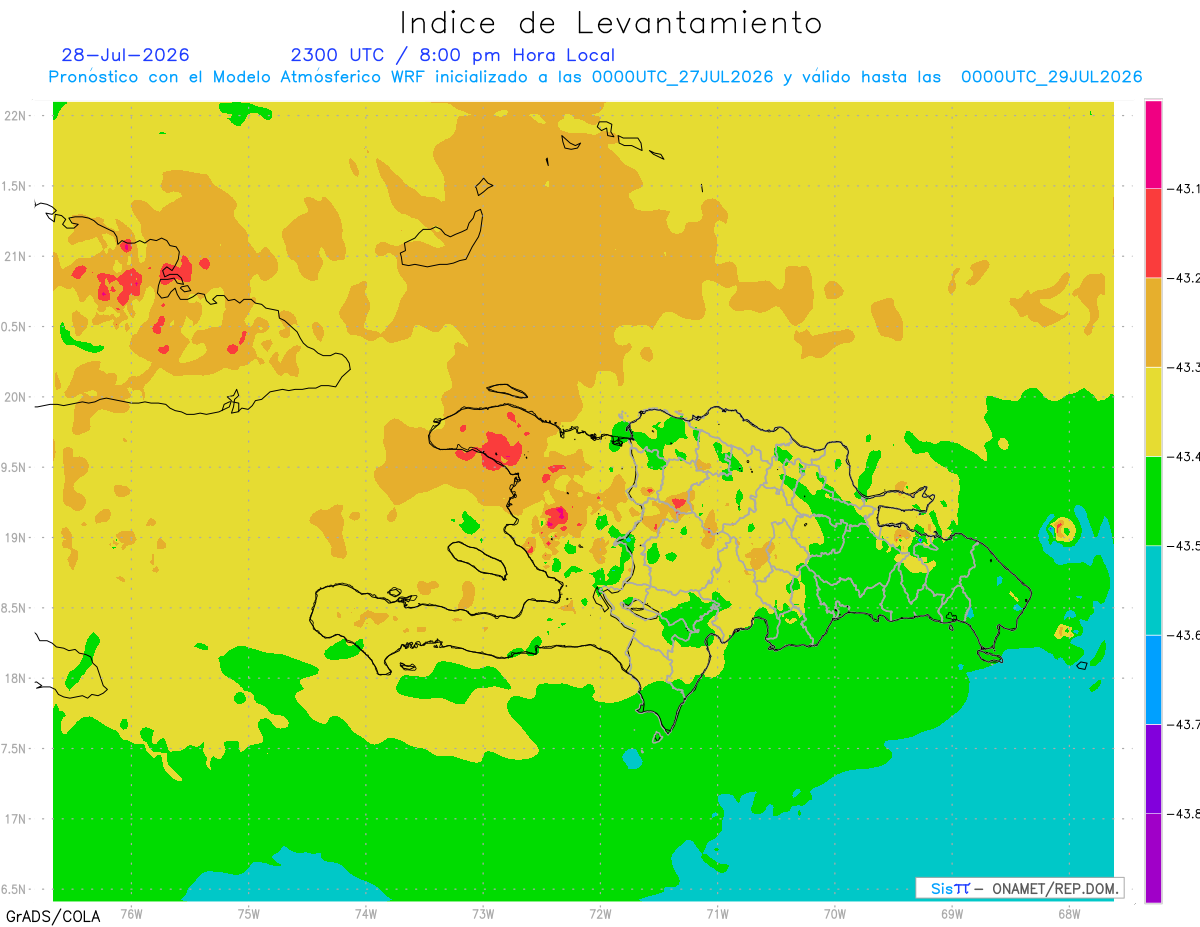
Task: Click the '76W' longitude label
Action: 131,914
